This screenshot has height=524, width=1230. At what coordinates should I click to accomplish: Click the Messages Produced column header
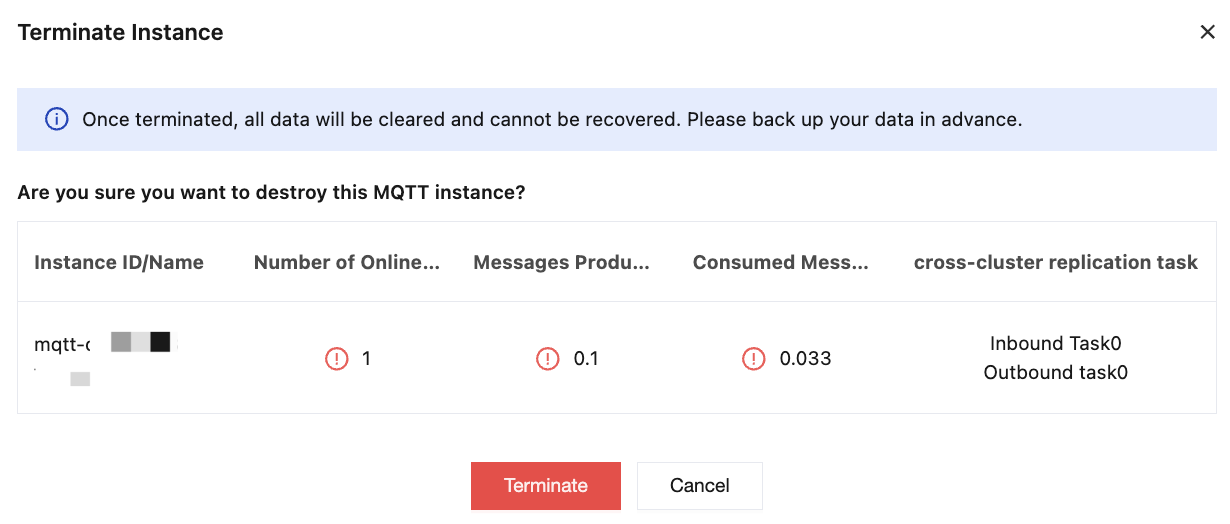tap(561, 263)
